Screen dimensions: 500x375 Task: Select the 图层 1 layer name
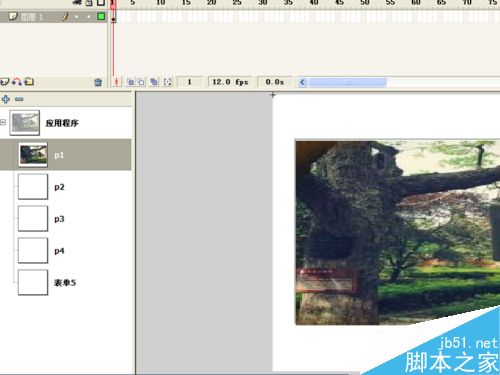(x=32, y=17)
